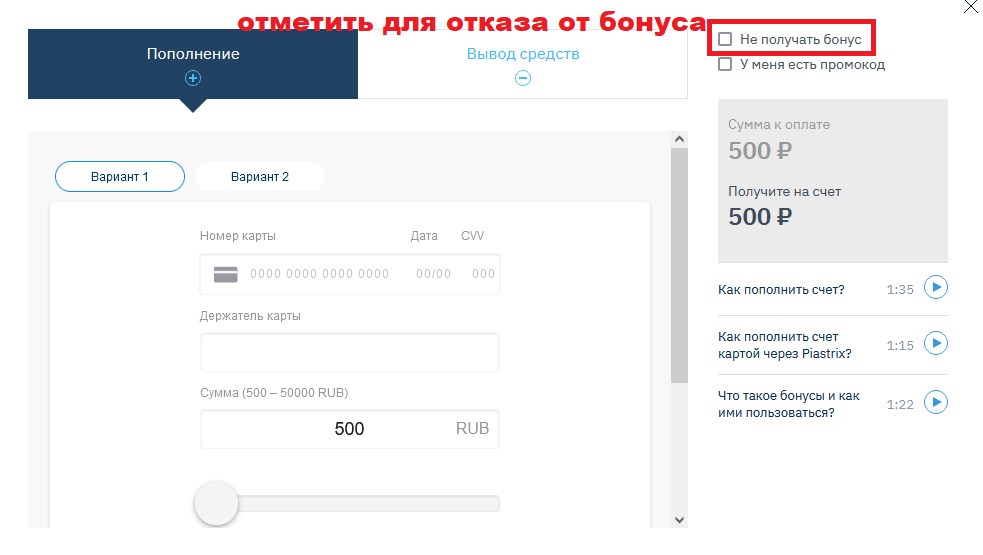Close the payment dialog with X

(970, 7)
